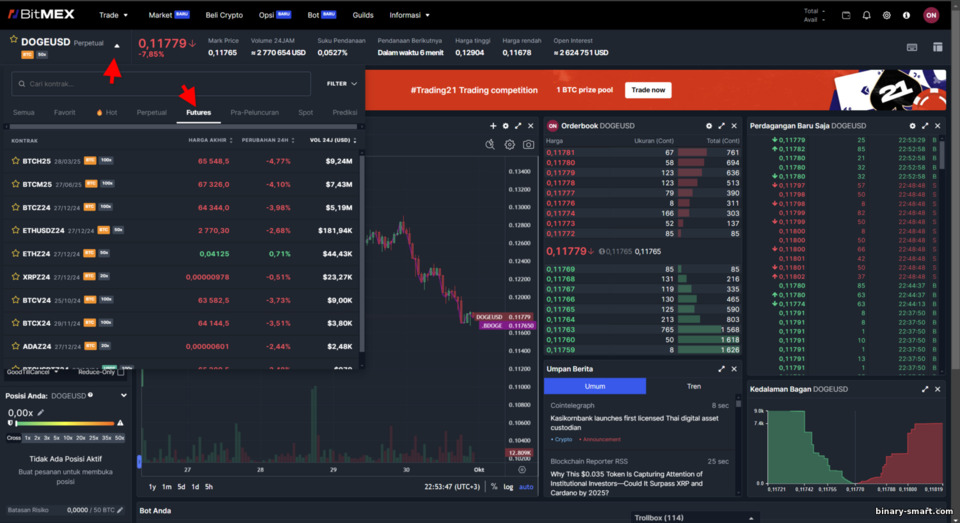This screenshot has width=960, height=523.
Task: Open the Informasi dropdown menu
Action: click(x=410, y=15)
